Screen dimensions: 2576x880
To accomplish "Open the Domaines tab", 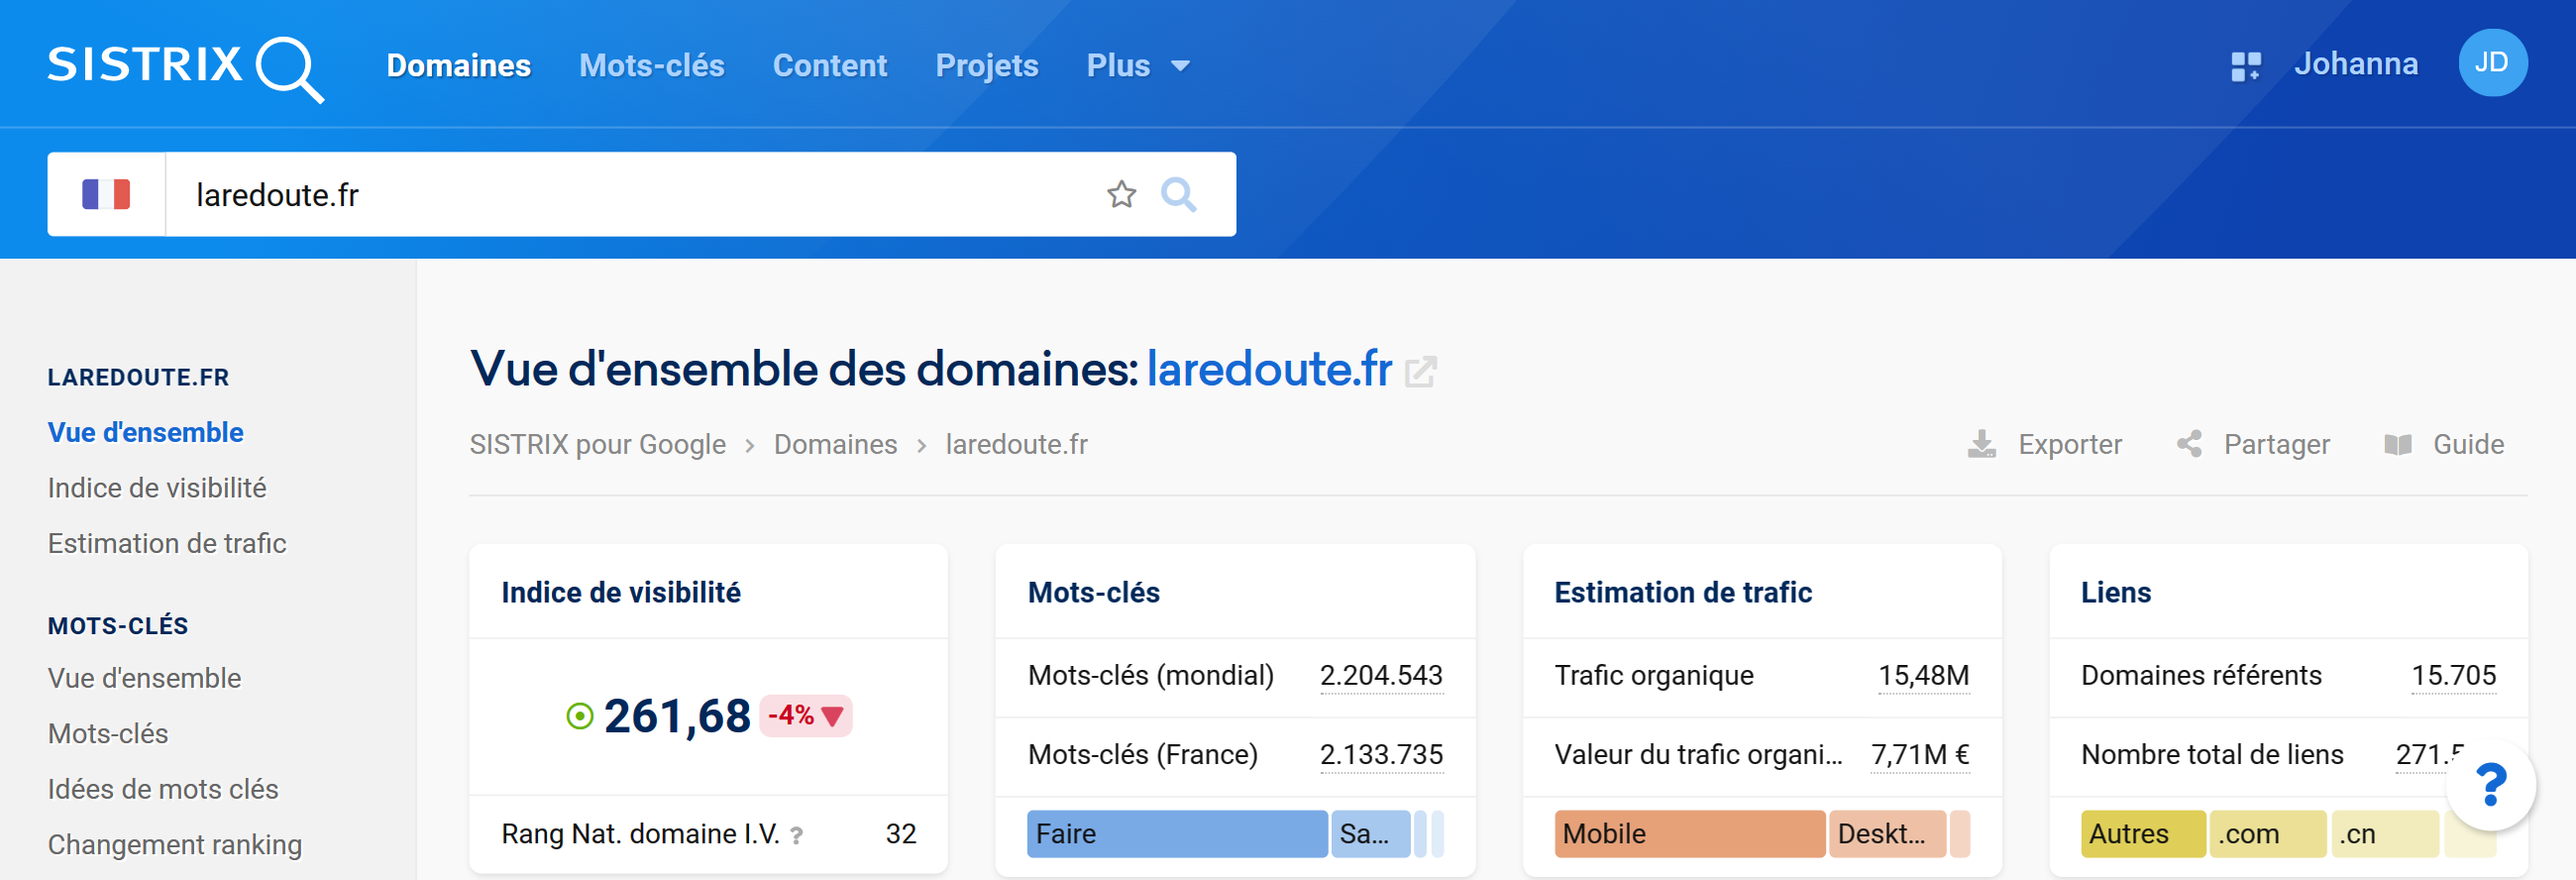I will pyautogui.click(x=459, y=66).
